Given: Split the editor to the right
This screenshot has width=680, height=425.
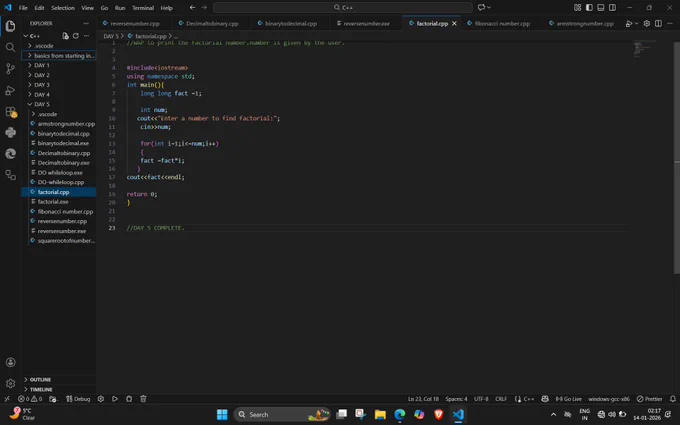Looking at the screenshot, I should [658, 23].
